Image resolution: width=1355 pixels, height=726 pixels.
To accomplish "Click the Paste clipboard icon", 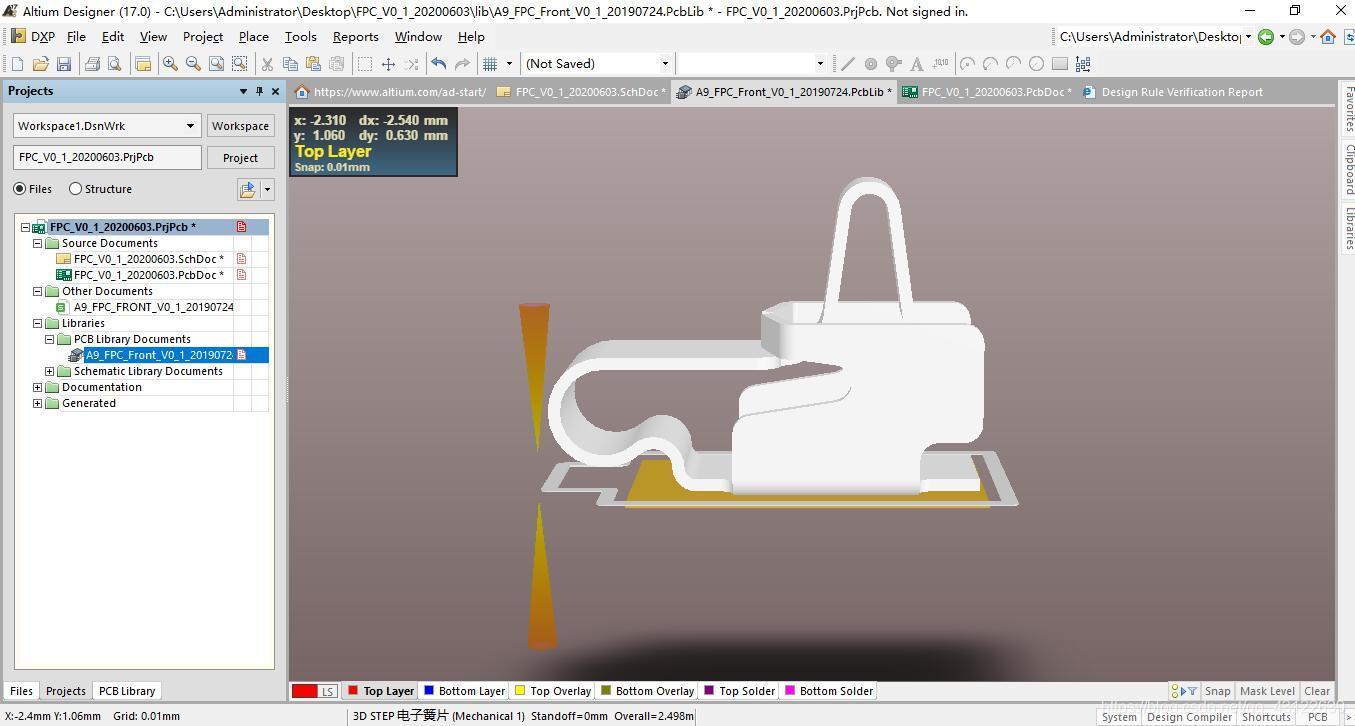I will (x=313, y=64).
